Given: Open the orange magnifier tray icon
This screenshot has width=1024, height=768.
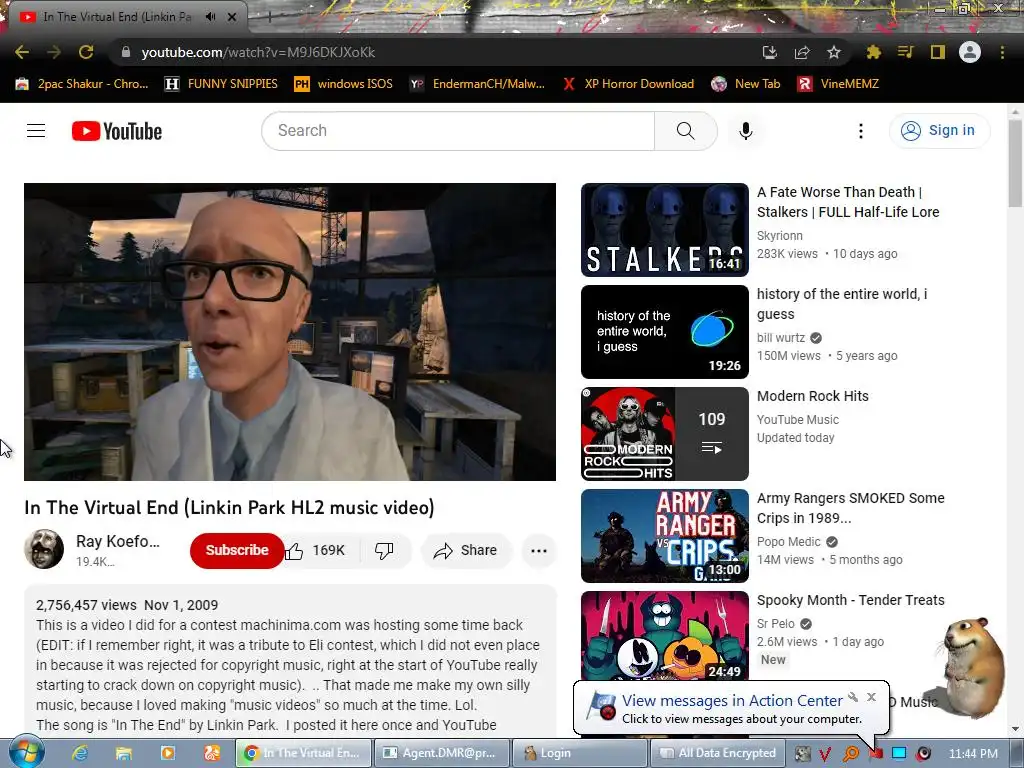Looking at the screenshot, I should 850,754.
